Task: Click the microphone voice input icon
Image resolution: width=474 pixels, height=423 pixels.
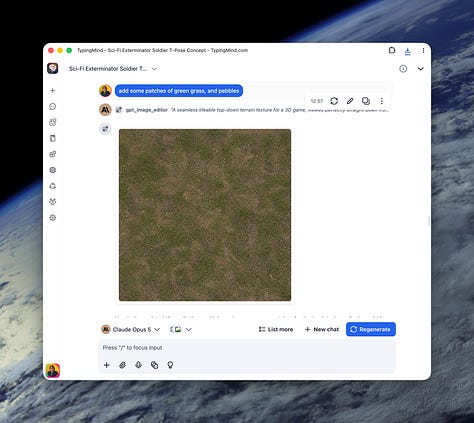Action: click(138, 365)
